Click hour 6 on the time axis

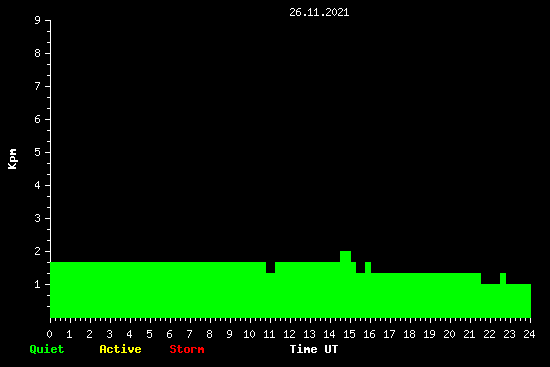point(169,334)
